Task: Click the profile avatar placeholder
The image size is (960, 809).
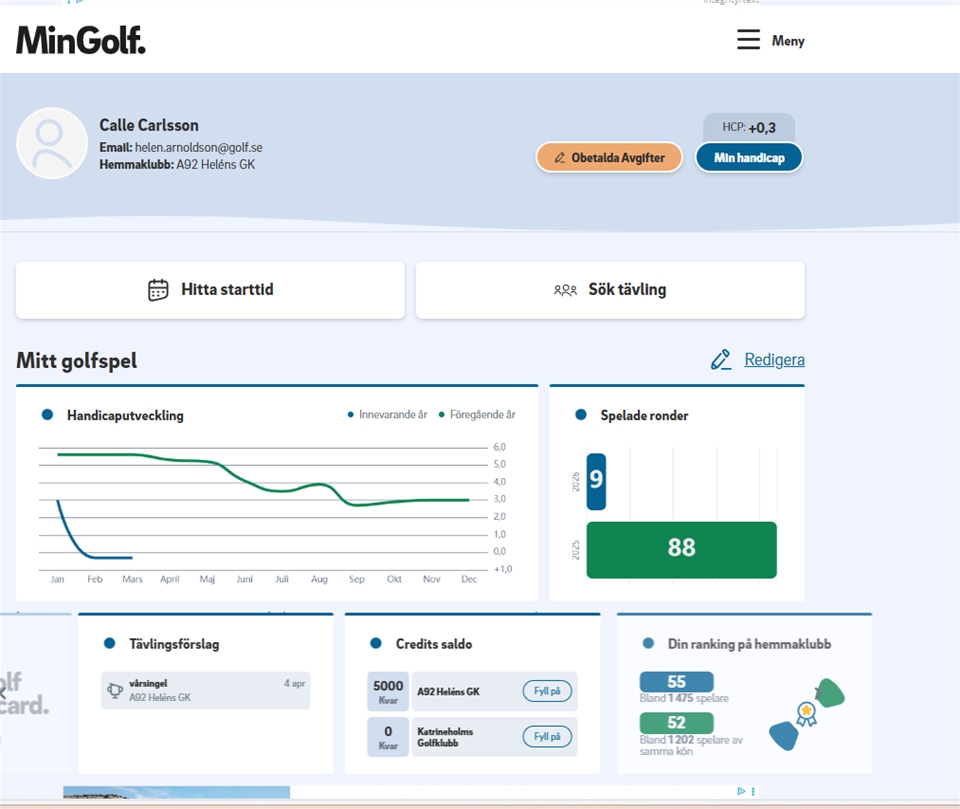Action: (x=52, y=144)
